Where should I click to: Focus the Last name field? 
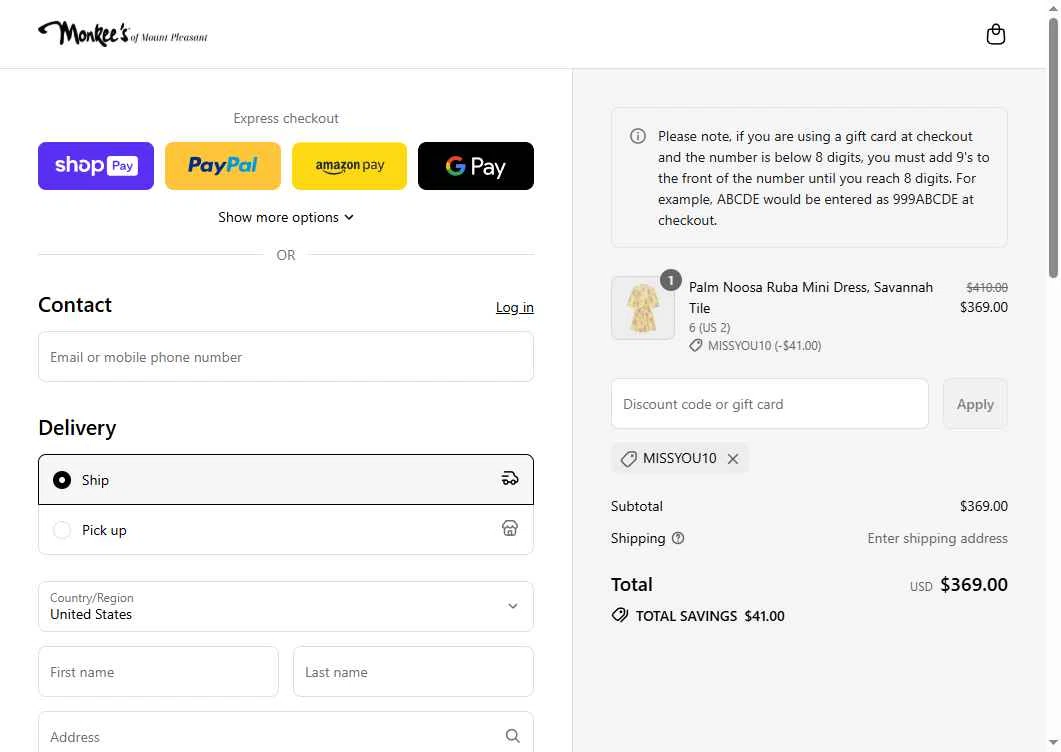click(413, 671)
